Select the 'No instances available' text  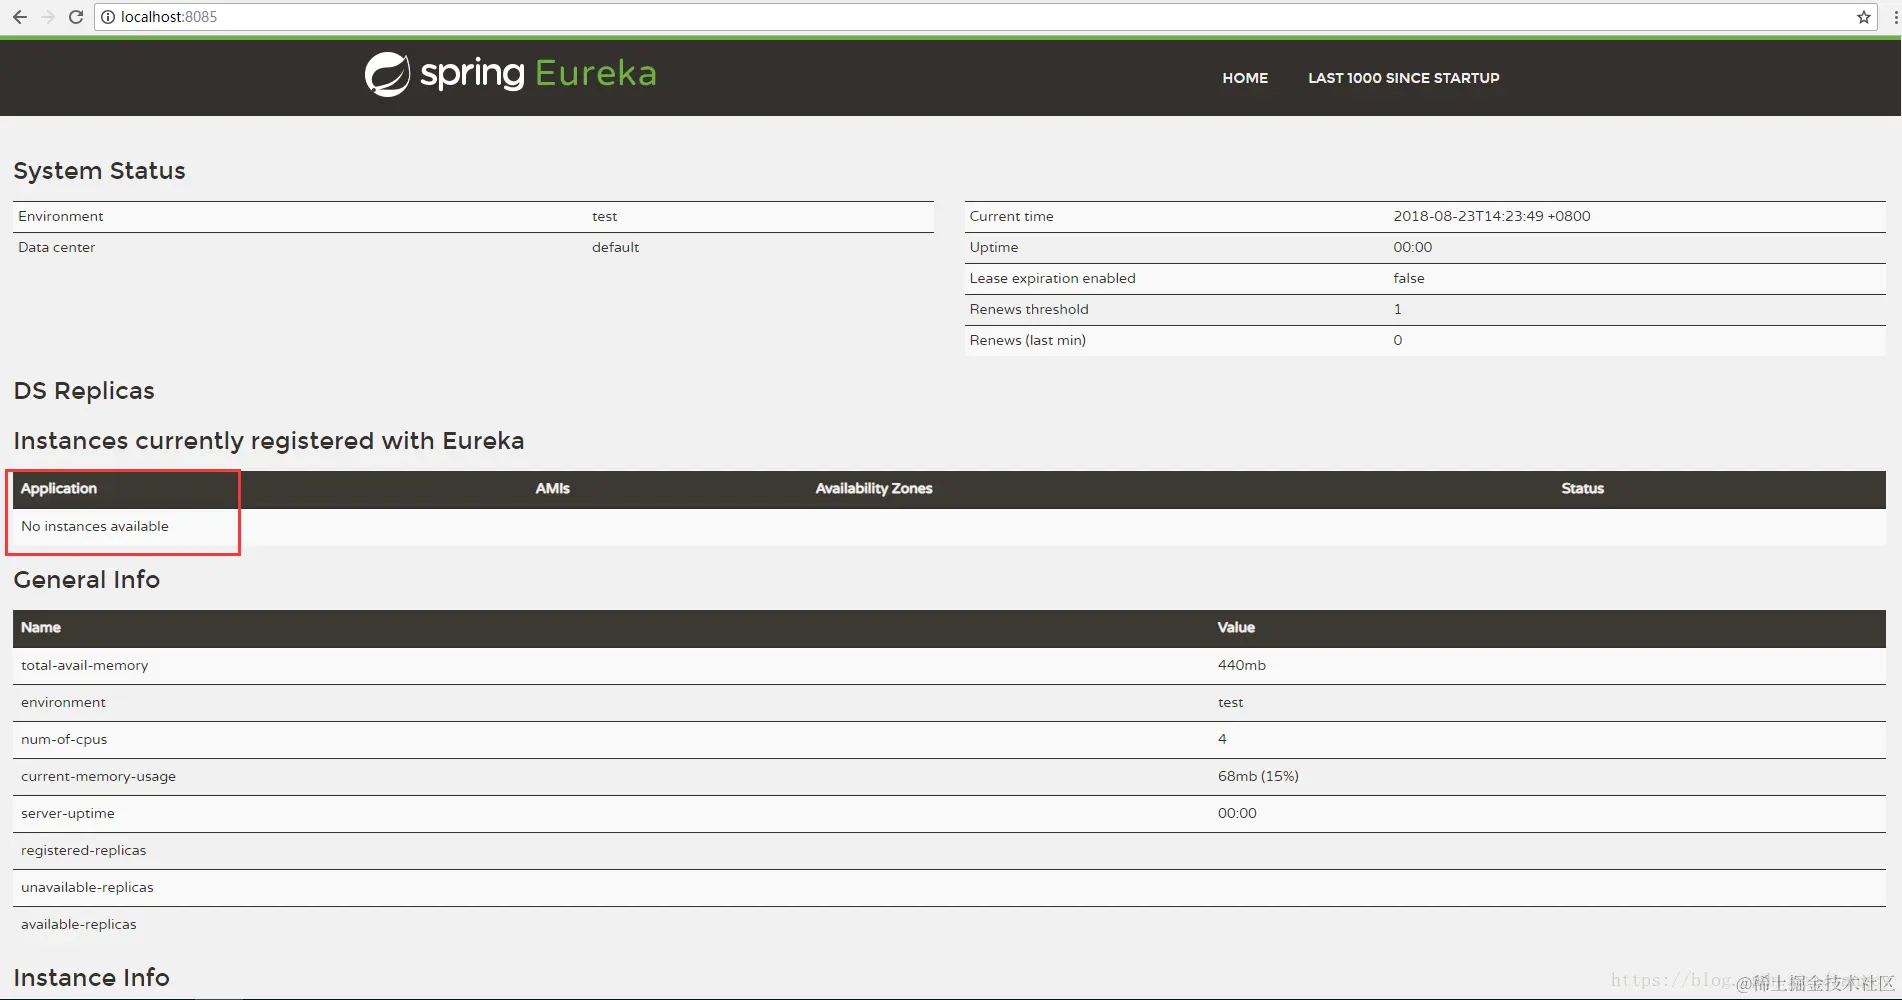tap(95, 526)
